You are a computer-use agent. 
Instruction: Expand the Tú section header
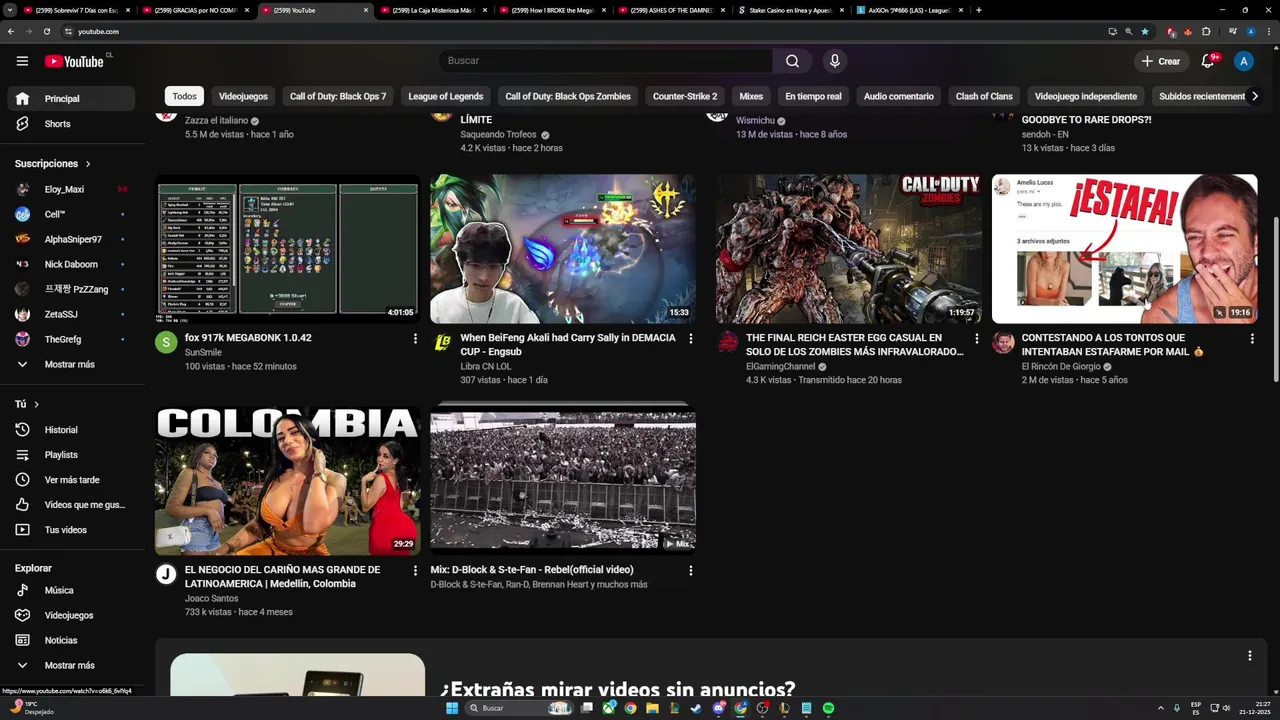pos(27,404)
